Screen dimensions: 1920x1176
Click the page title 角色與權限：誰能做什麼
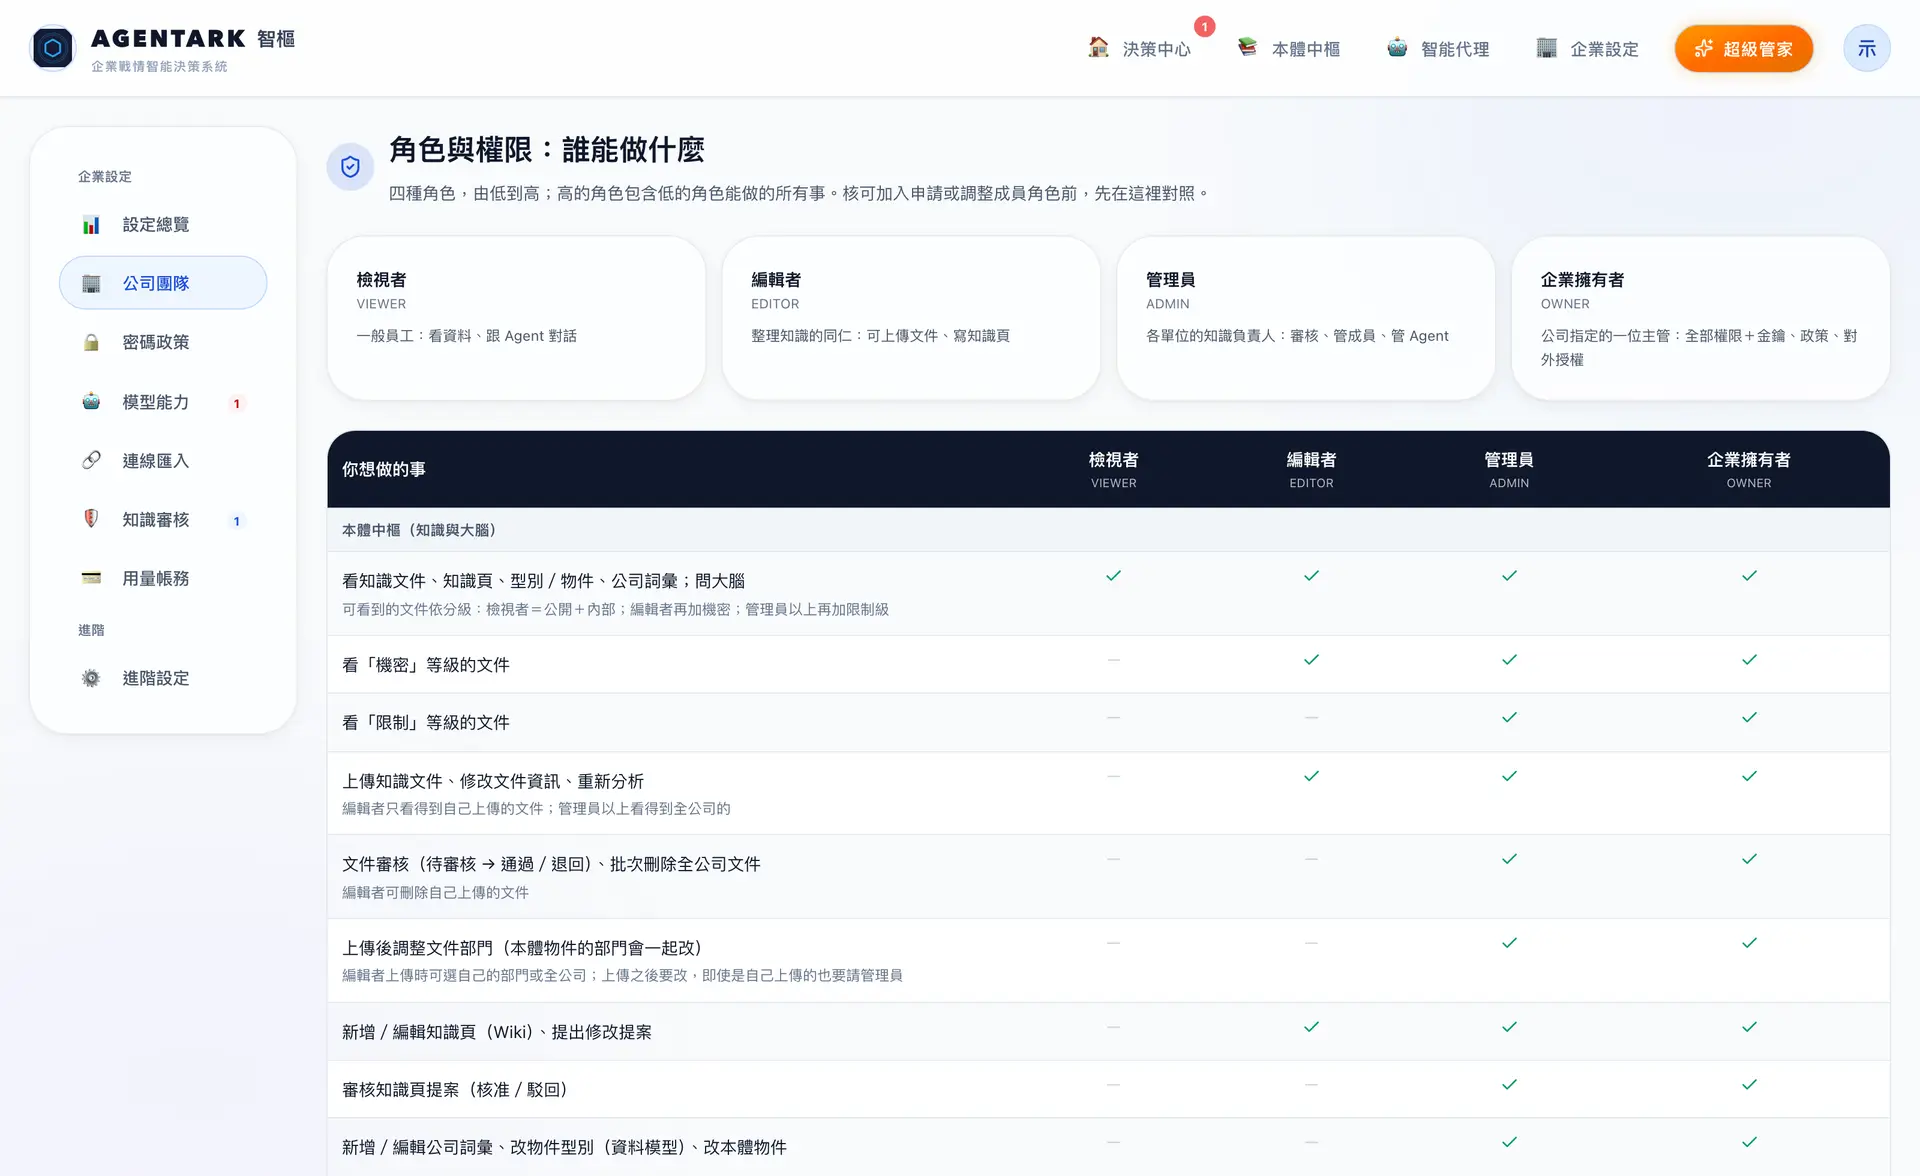(547, 150)
